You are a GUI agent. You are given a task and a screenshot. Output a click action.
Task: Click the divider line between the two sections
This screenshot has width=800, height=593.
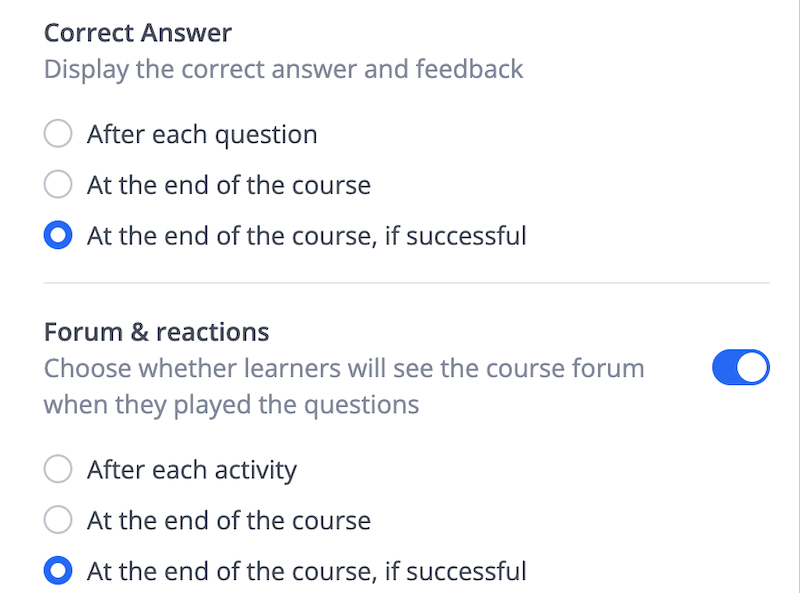406,283
